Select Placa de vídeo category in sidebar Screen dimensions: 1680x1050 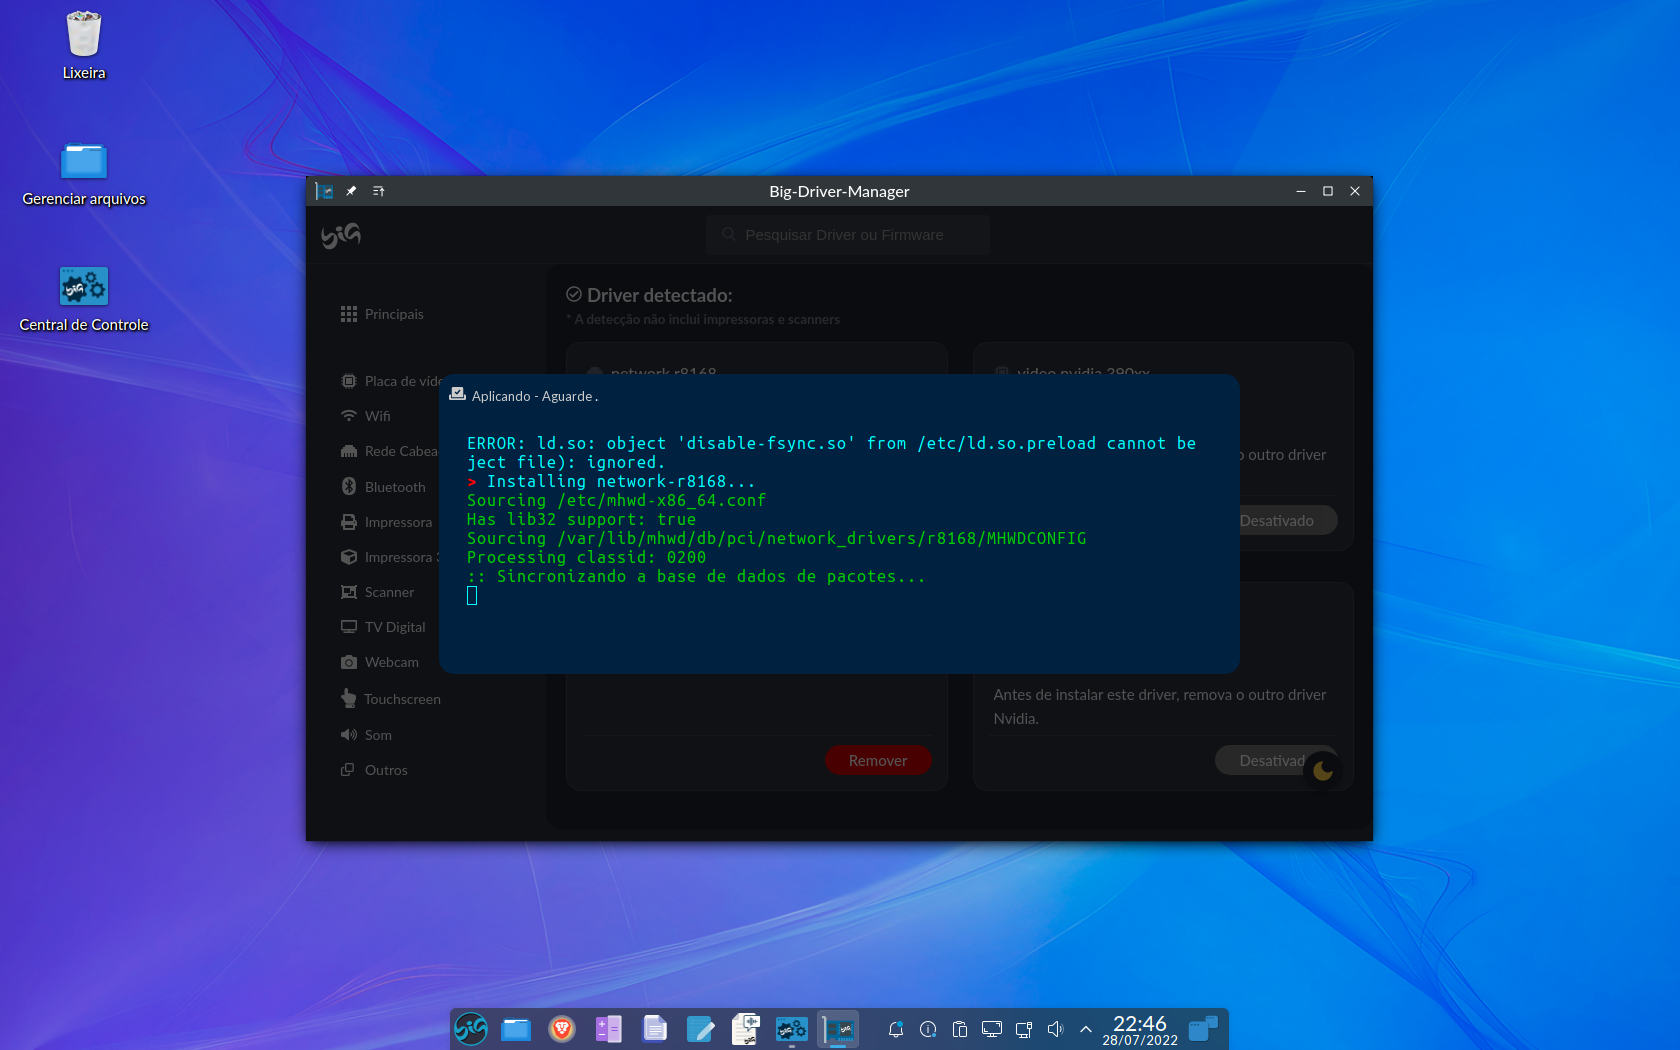click(392, 381)
